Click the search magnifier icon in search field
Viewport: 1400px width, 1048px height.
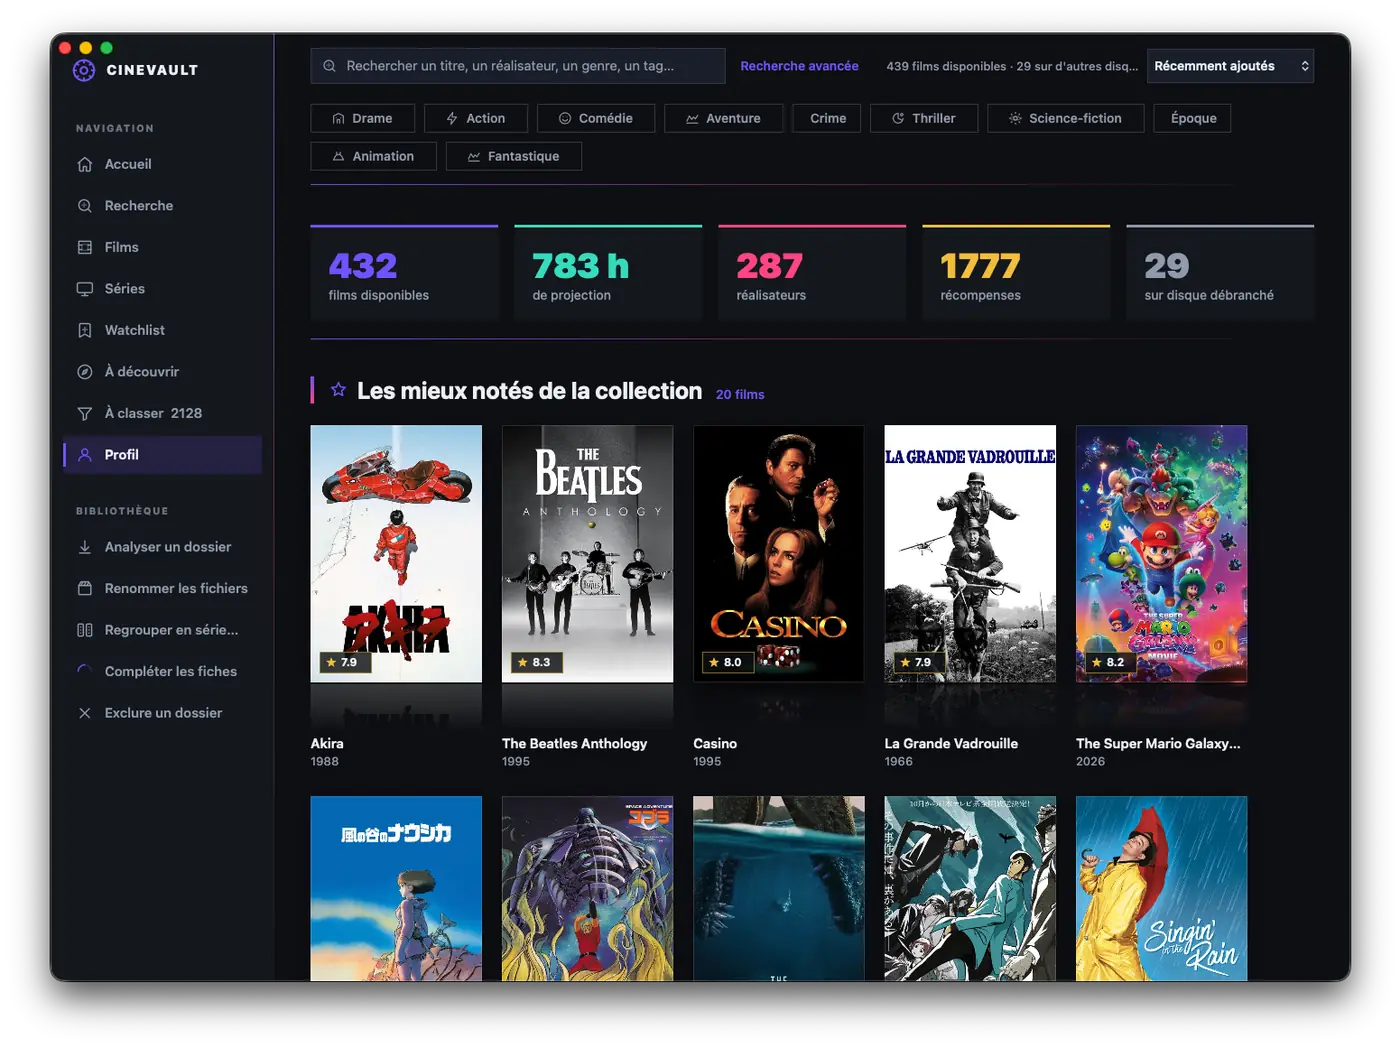pos(330,66)
